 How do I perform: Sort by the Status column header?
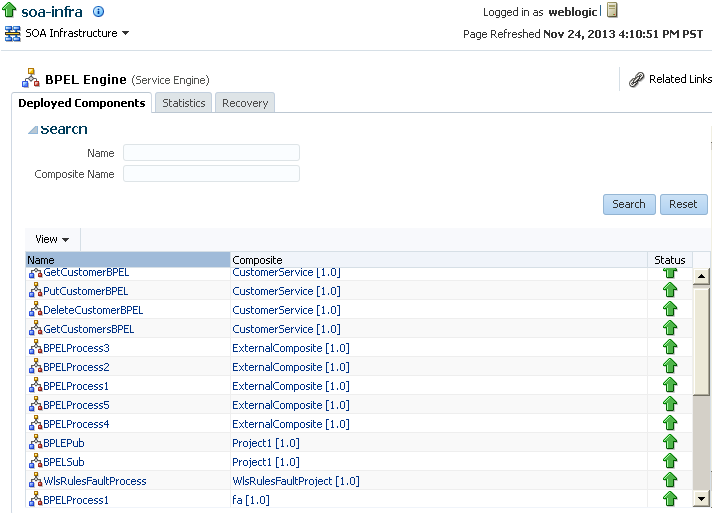[x=670, y=260]
